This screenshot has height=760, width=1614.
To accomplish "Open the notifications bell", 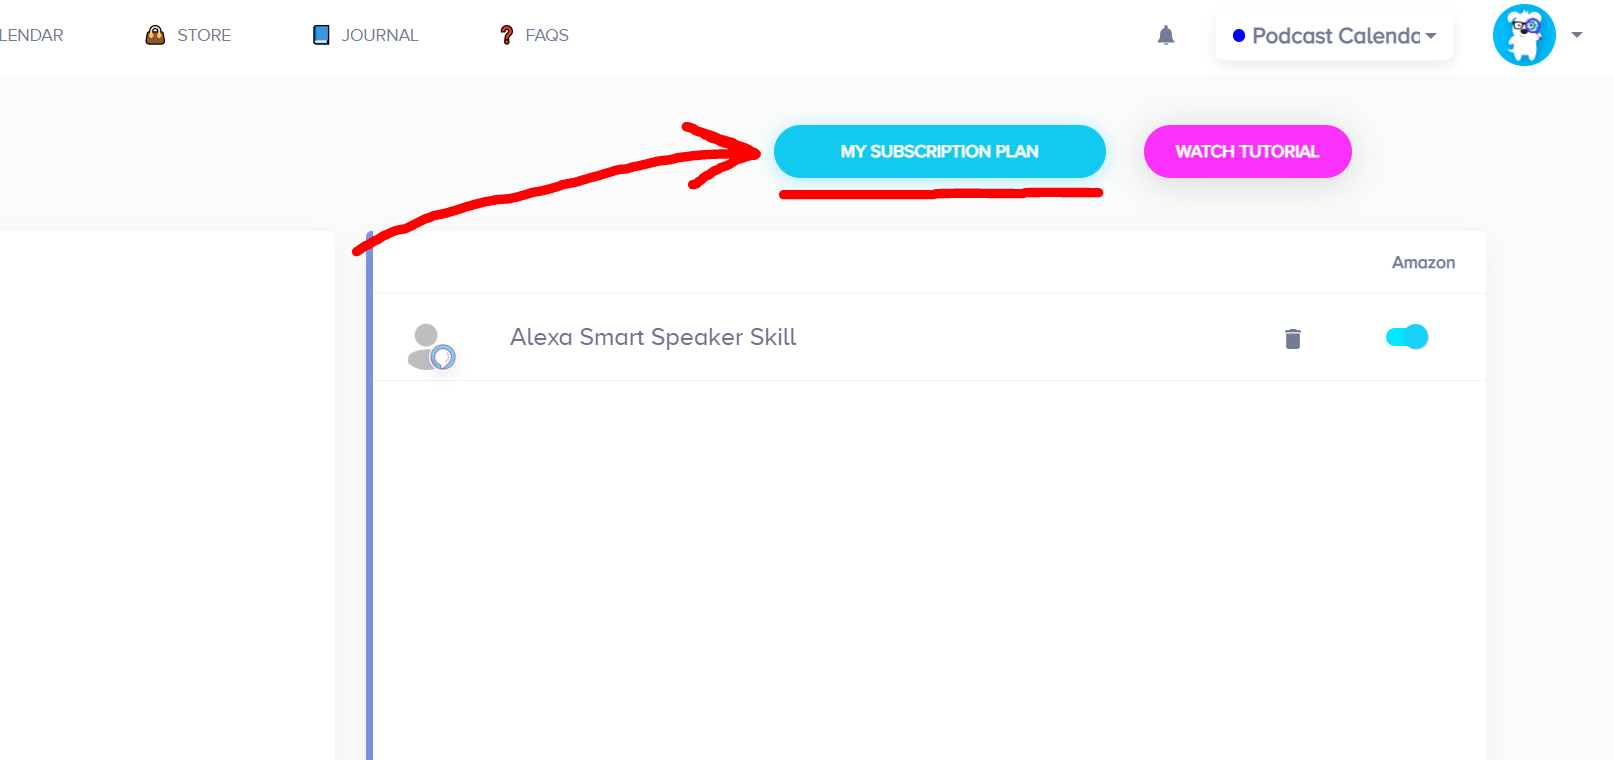I will point(1166,36).
